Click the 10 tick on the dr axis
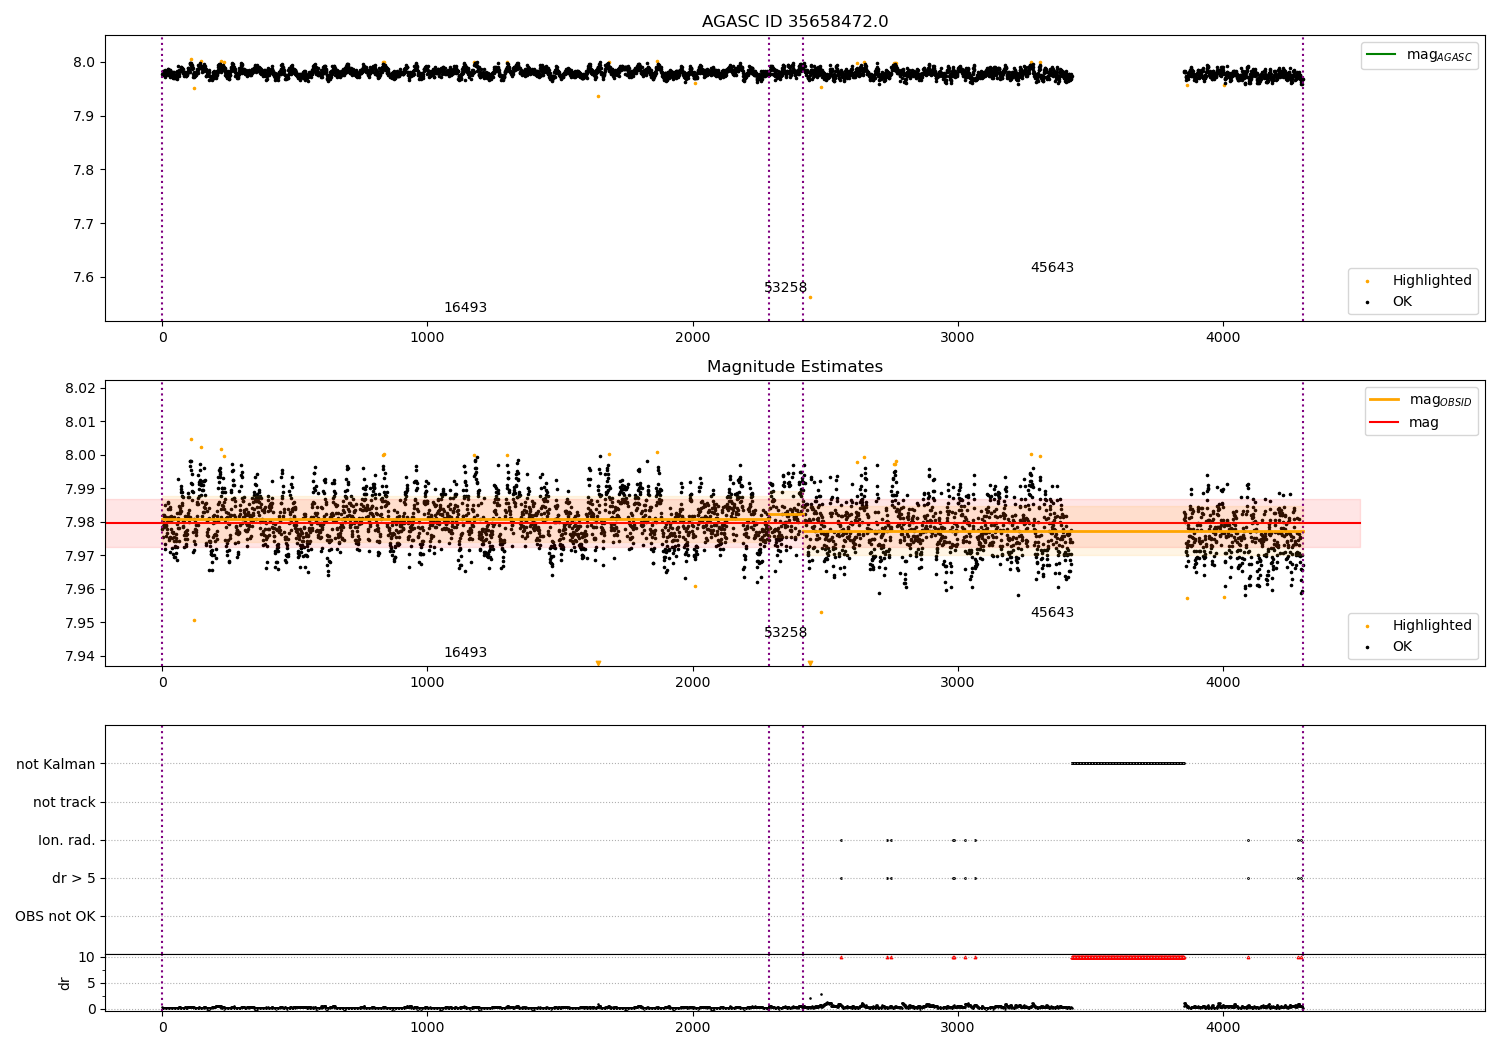1500x1050 pixels. pos(87,957)
